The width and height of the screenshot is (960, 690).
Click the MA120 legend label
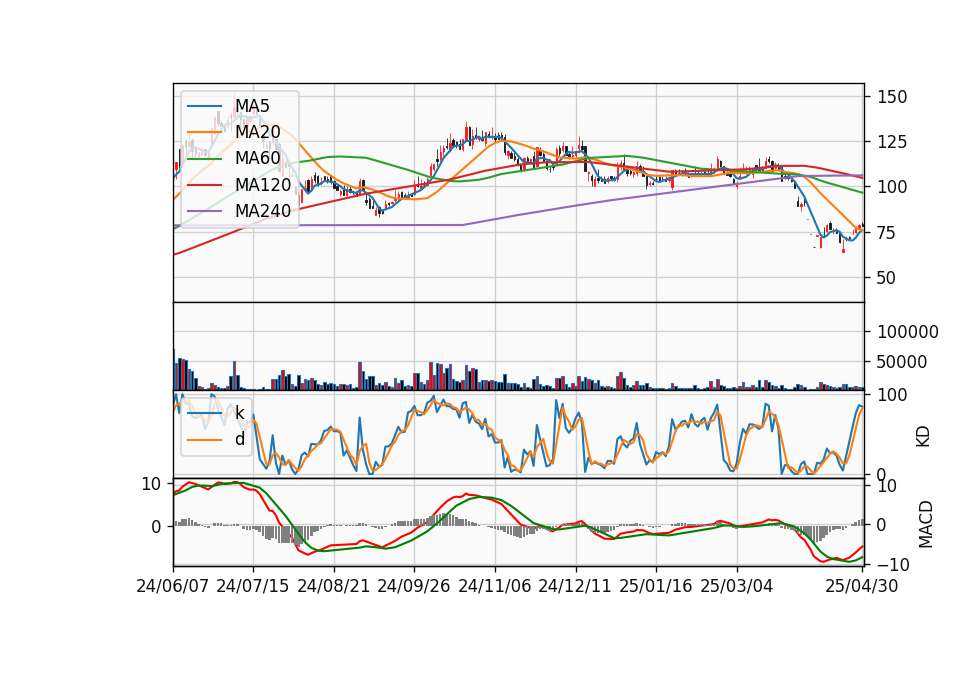point(263,184)
